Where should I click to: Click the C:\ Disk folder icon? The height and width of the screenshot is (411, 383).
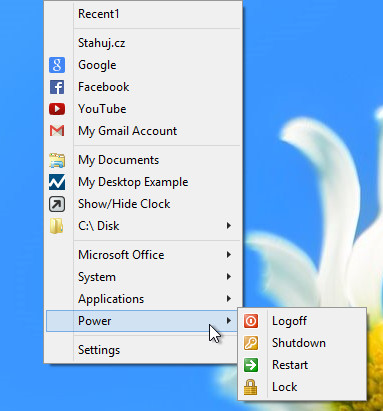pyautogui.click(x=57, y=226)
